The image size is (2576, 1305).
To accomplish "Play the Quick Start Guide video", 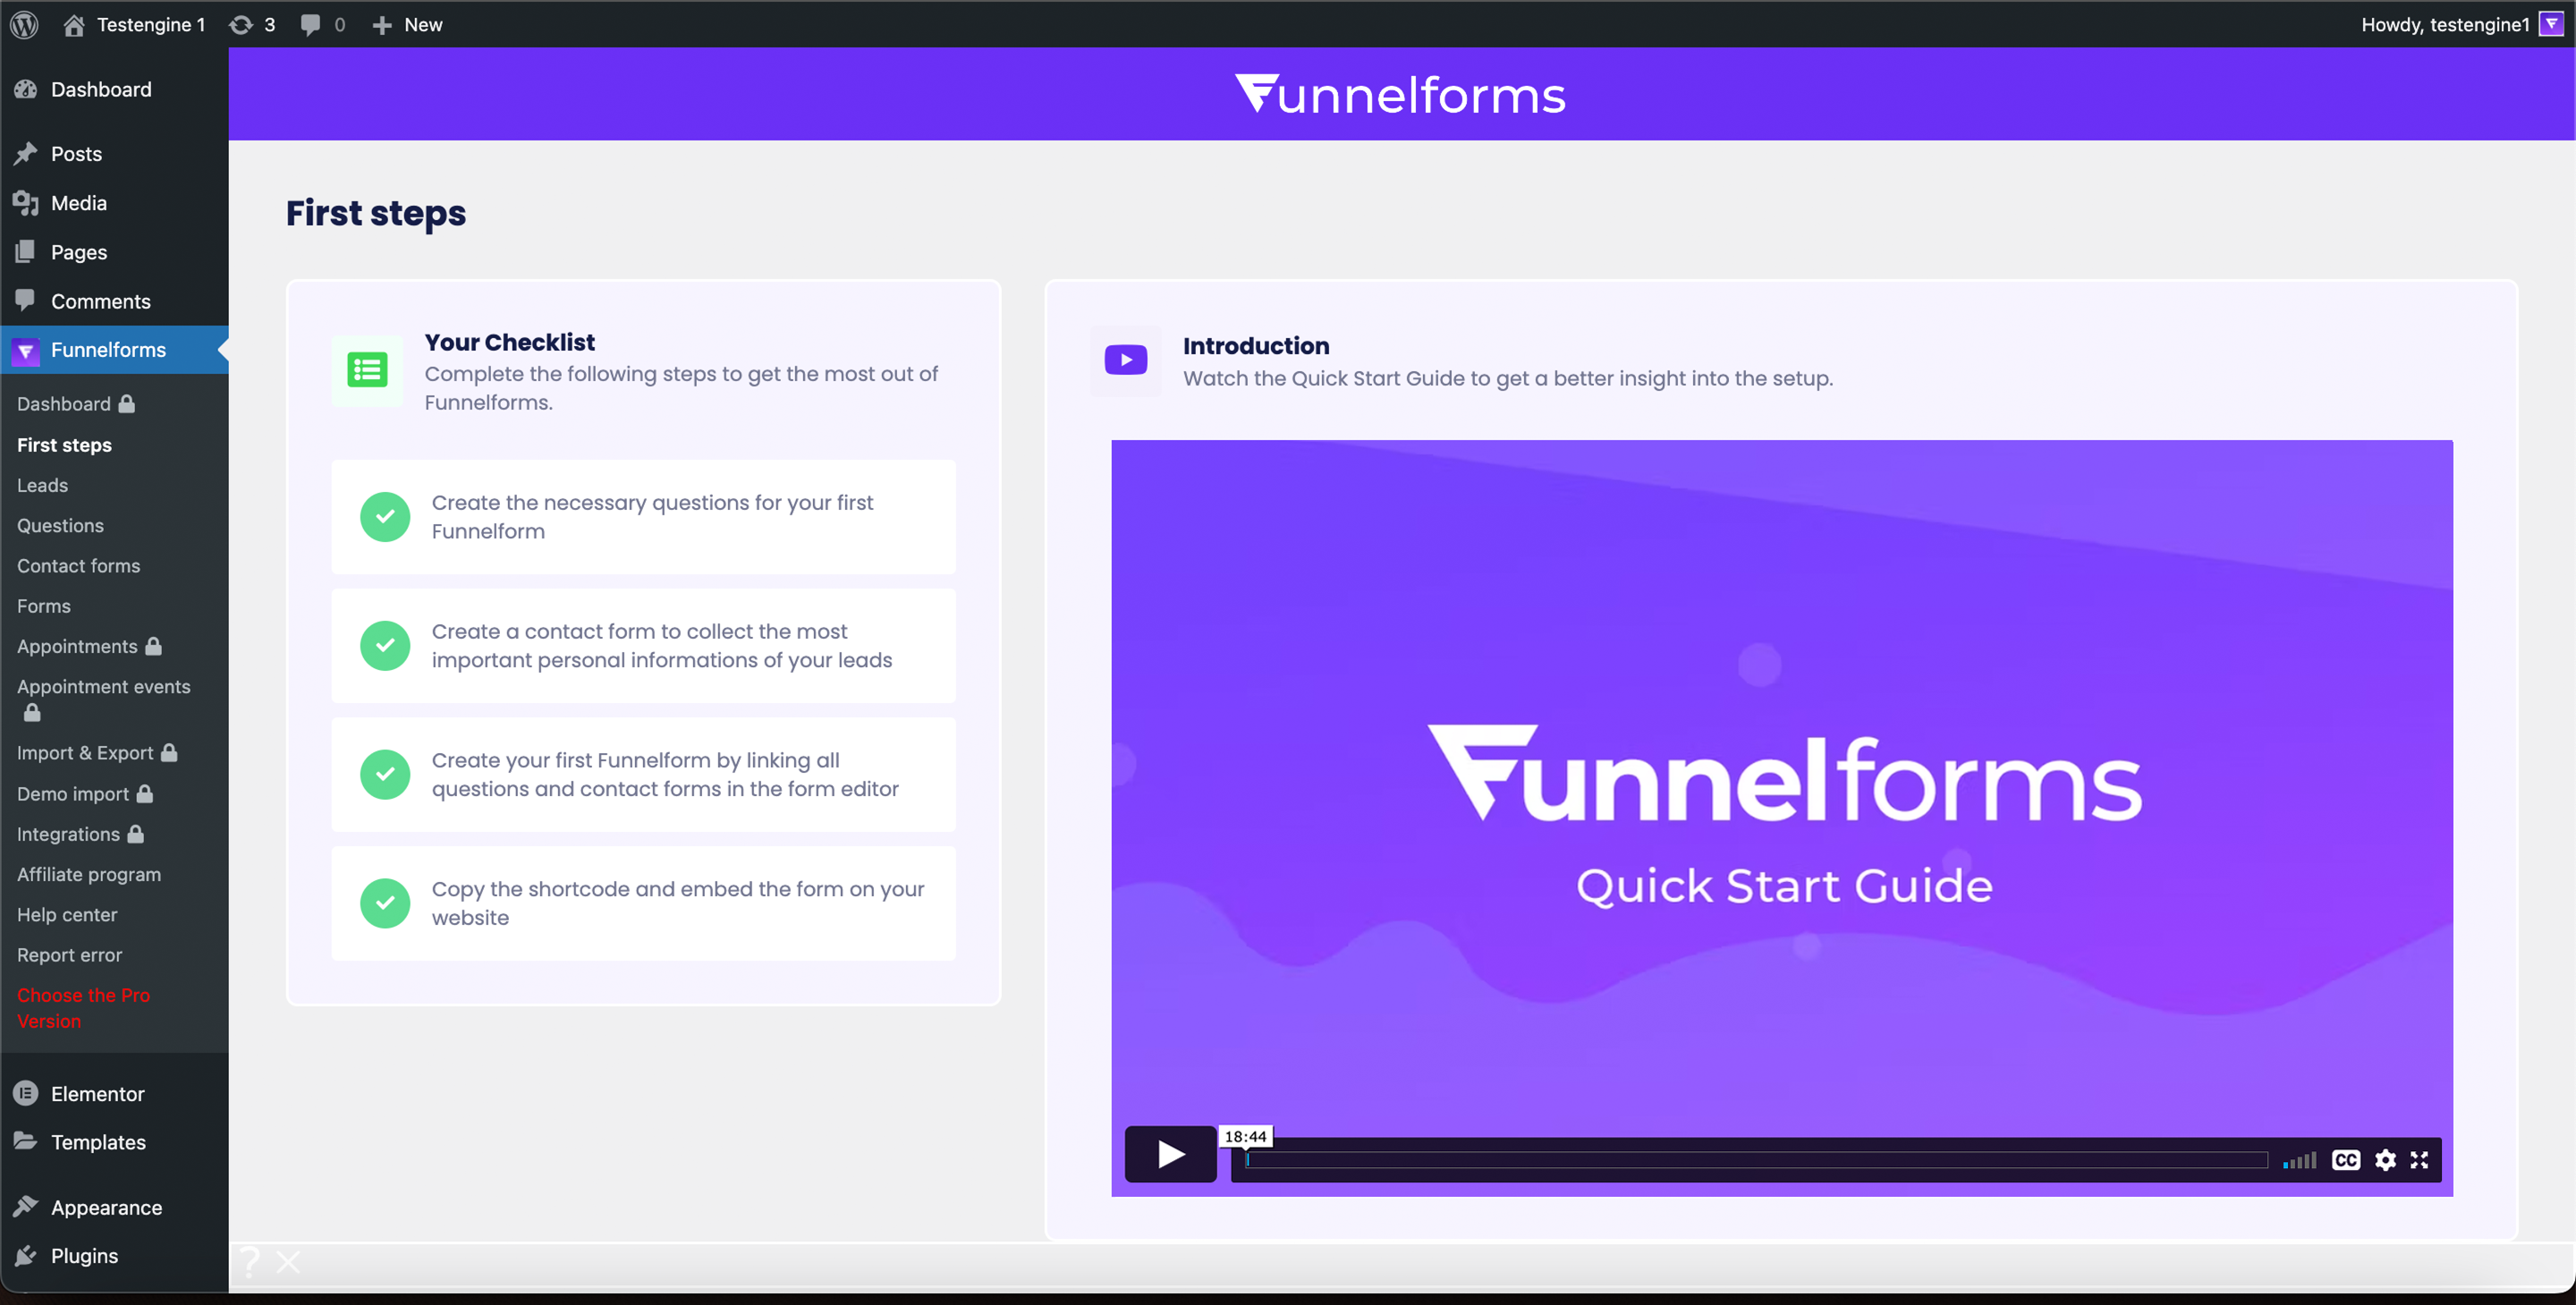I will pos(1165,1154).
